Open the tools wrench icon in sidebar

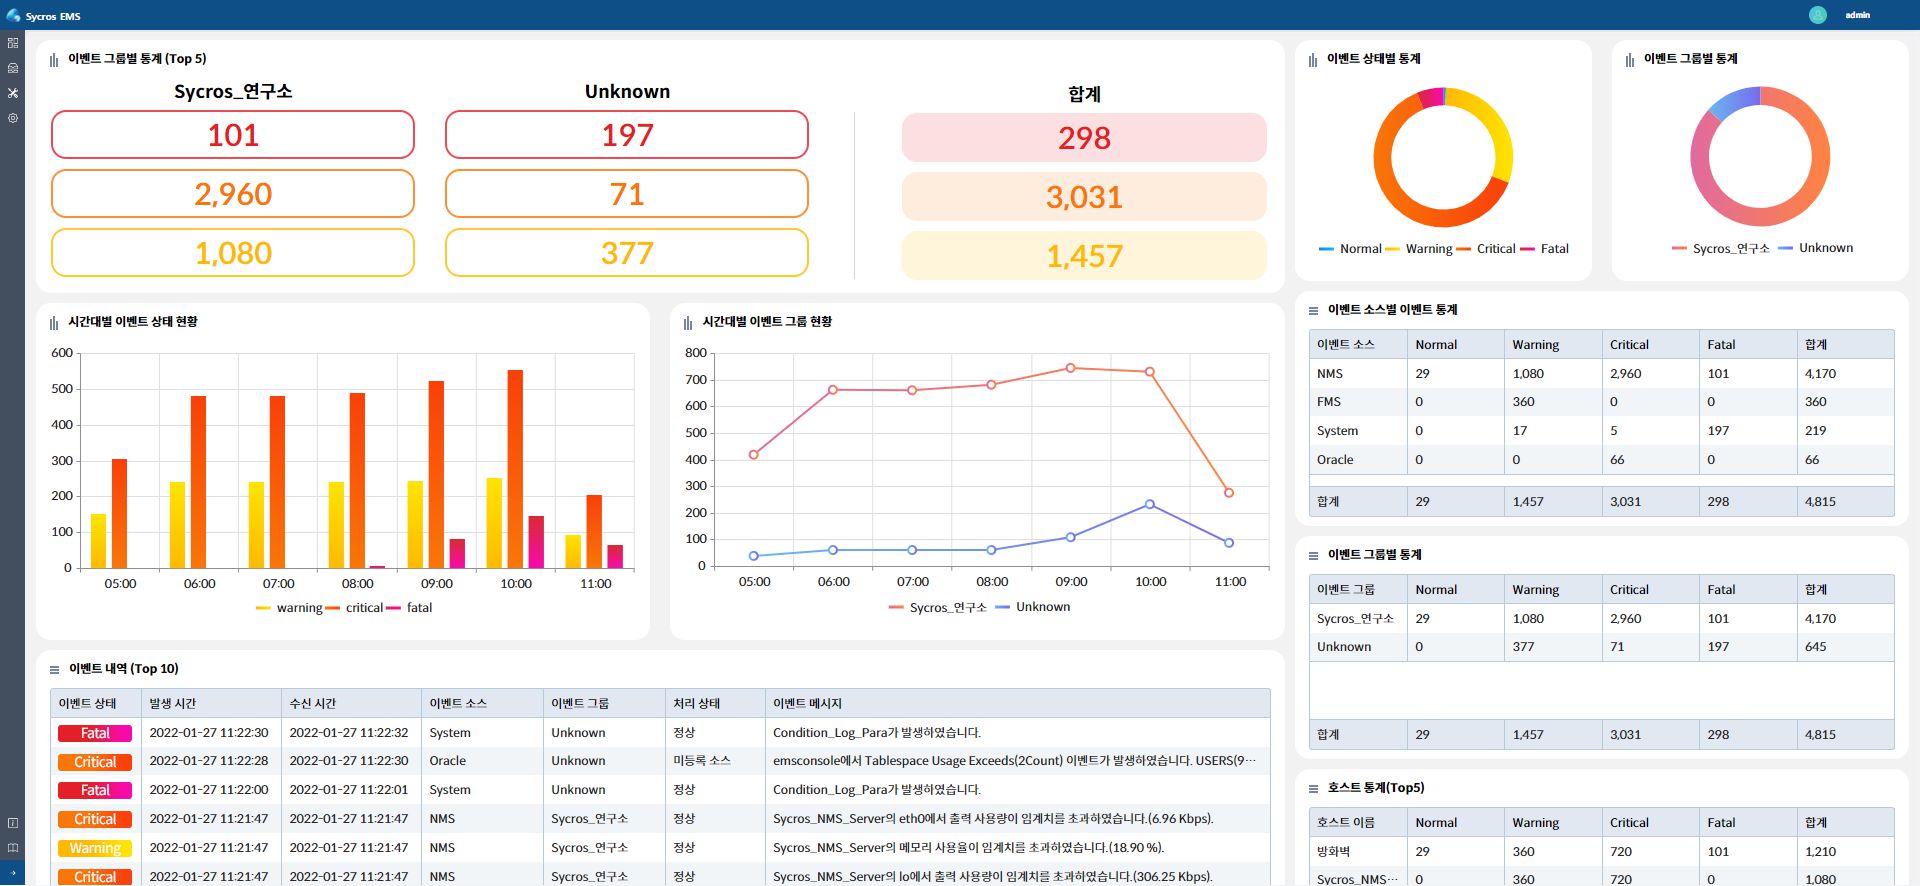click(13, 93)
